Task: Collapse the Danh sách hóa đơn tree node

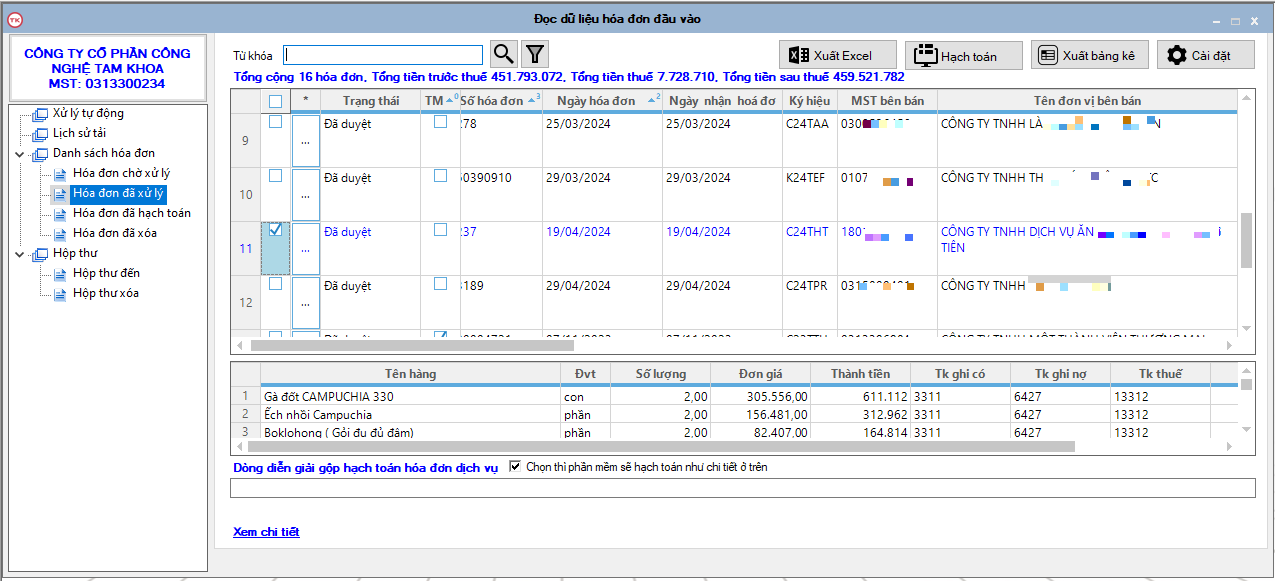Action: click(21, 154)
